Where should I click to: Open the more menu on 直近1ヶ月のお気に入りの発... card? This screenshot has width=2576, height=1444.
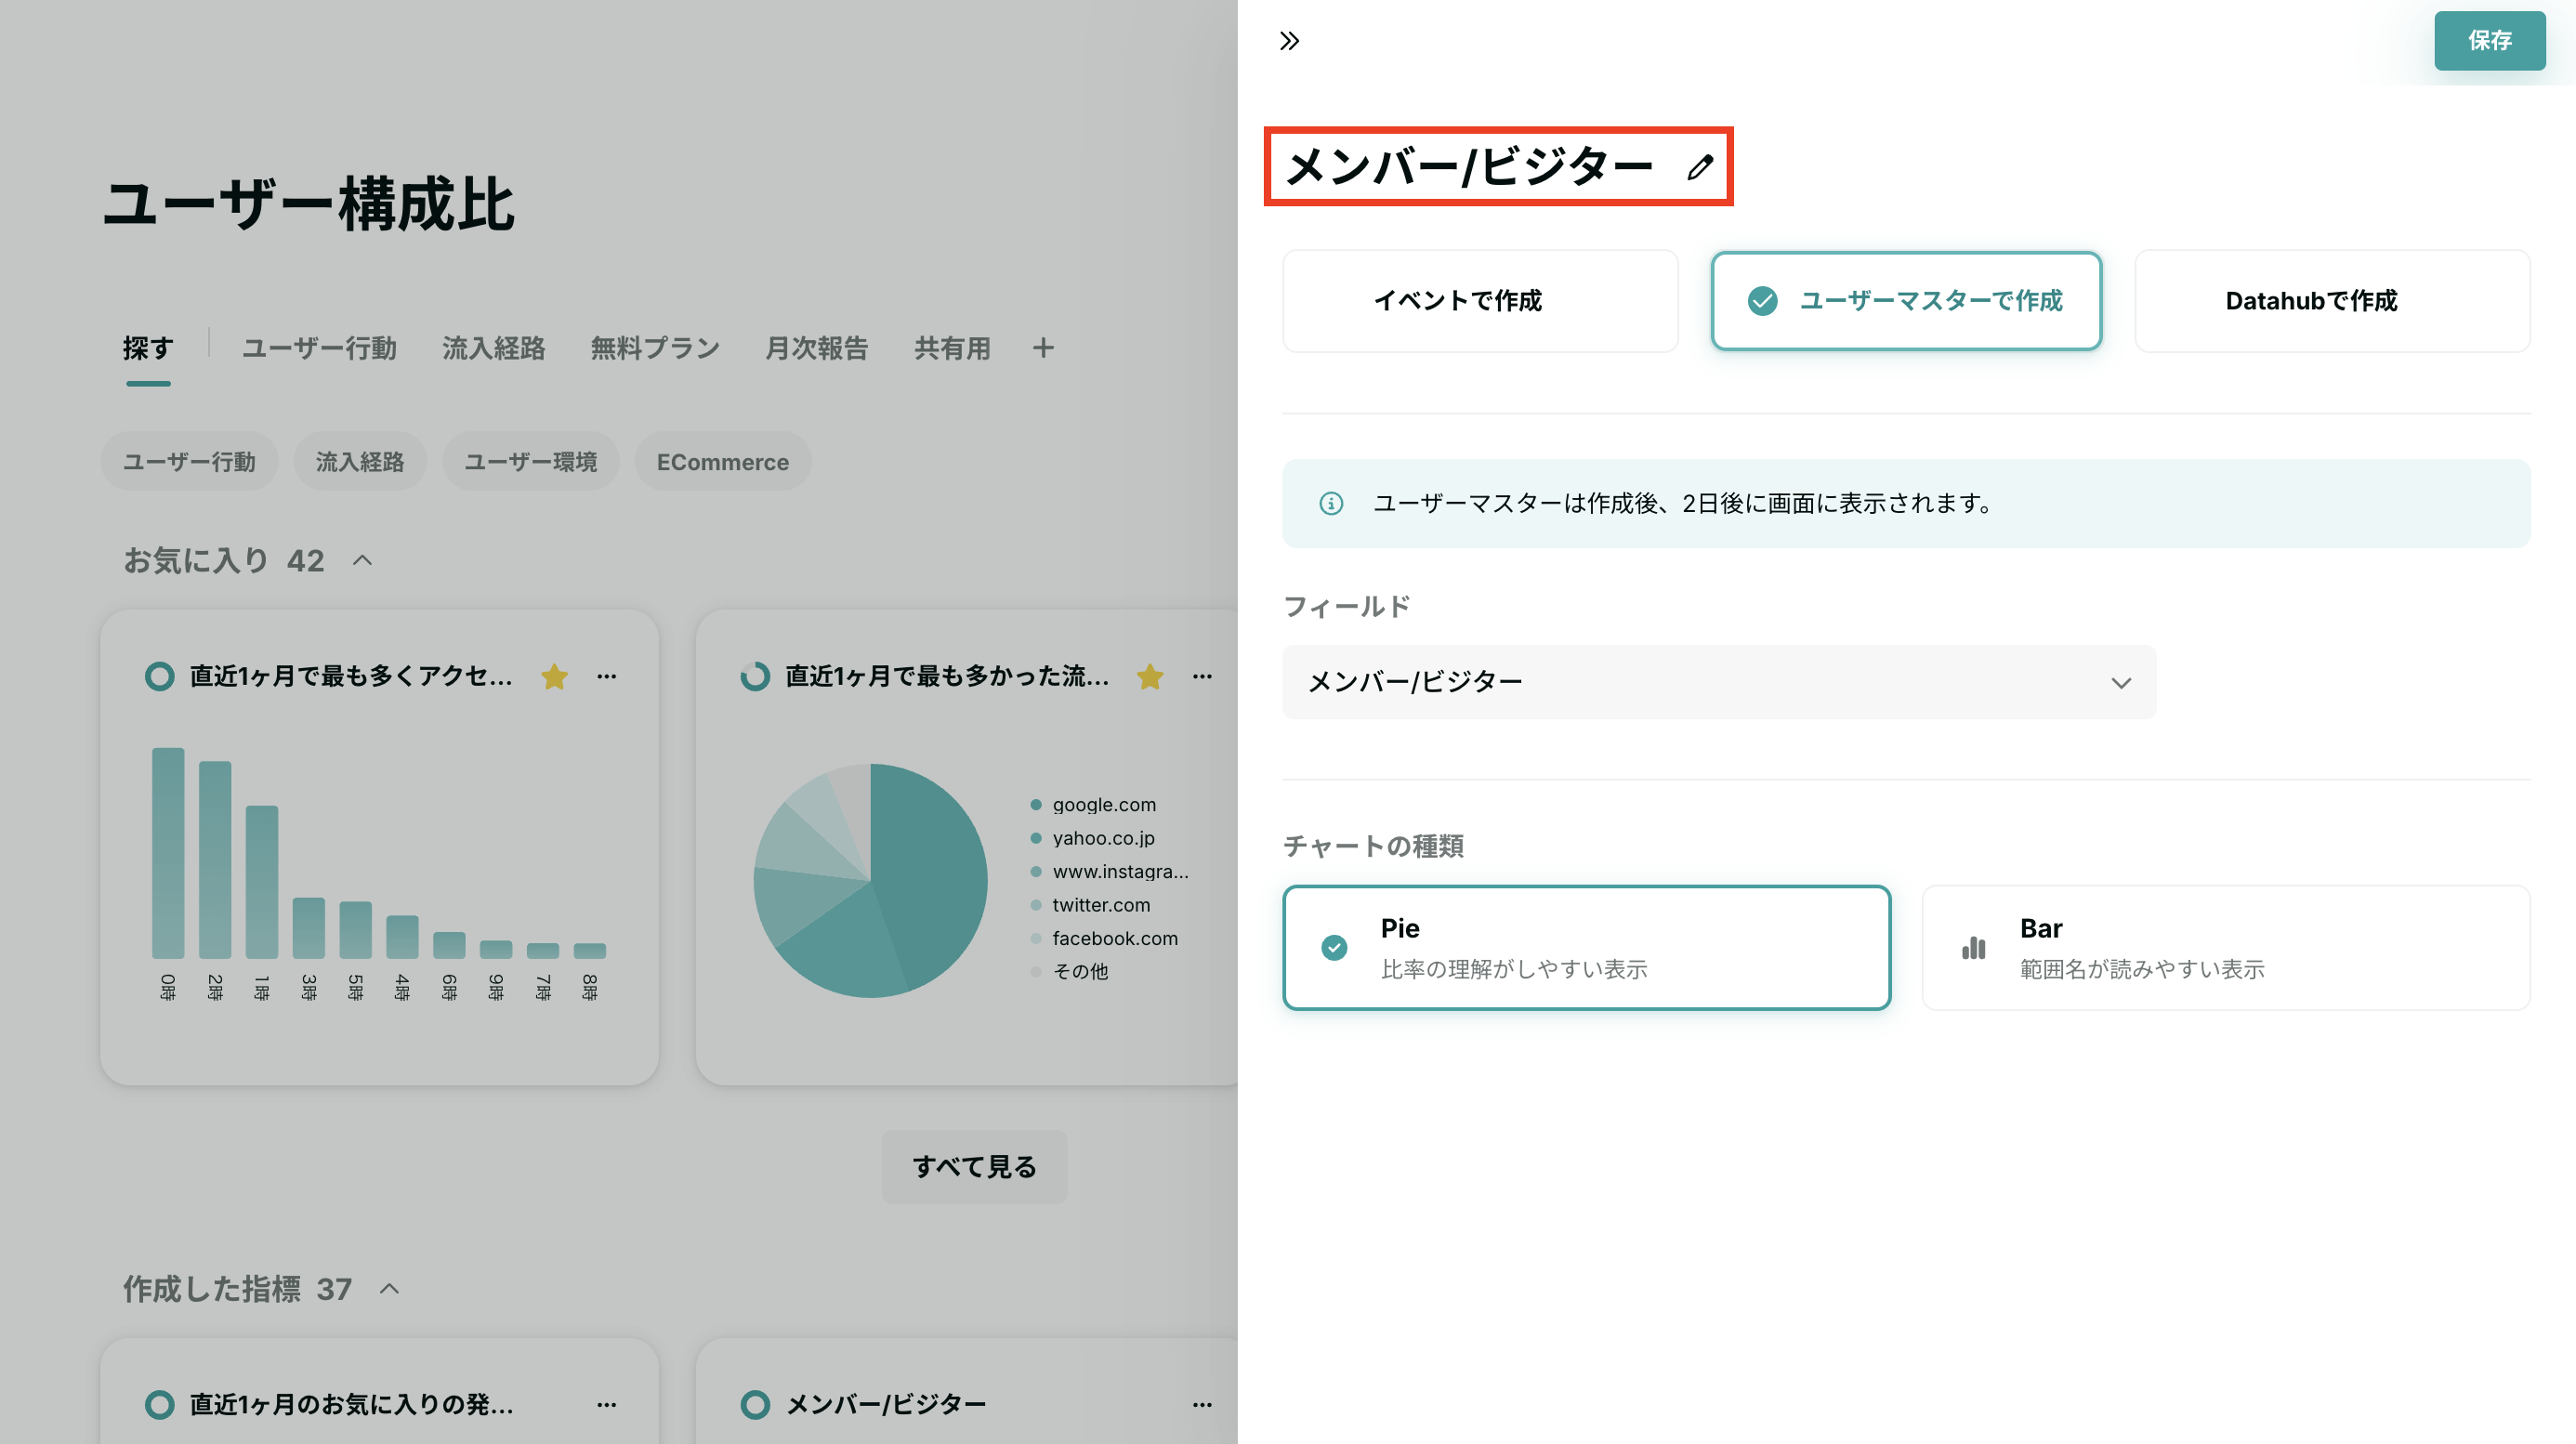click(x=607, y=1405)
